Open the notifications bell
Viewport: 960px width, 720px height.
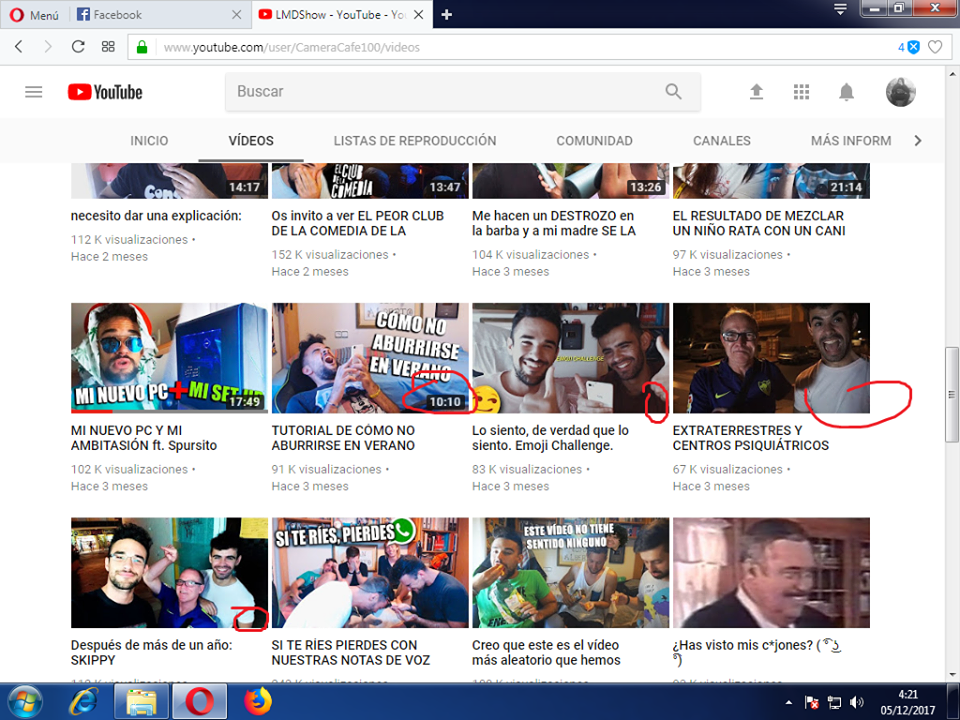click(846, 92)
